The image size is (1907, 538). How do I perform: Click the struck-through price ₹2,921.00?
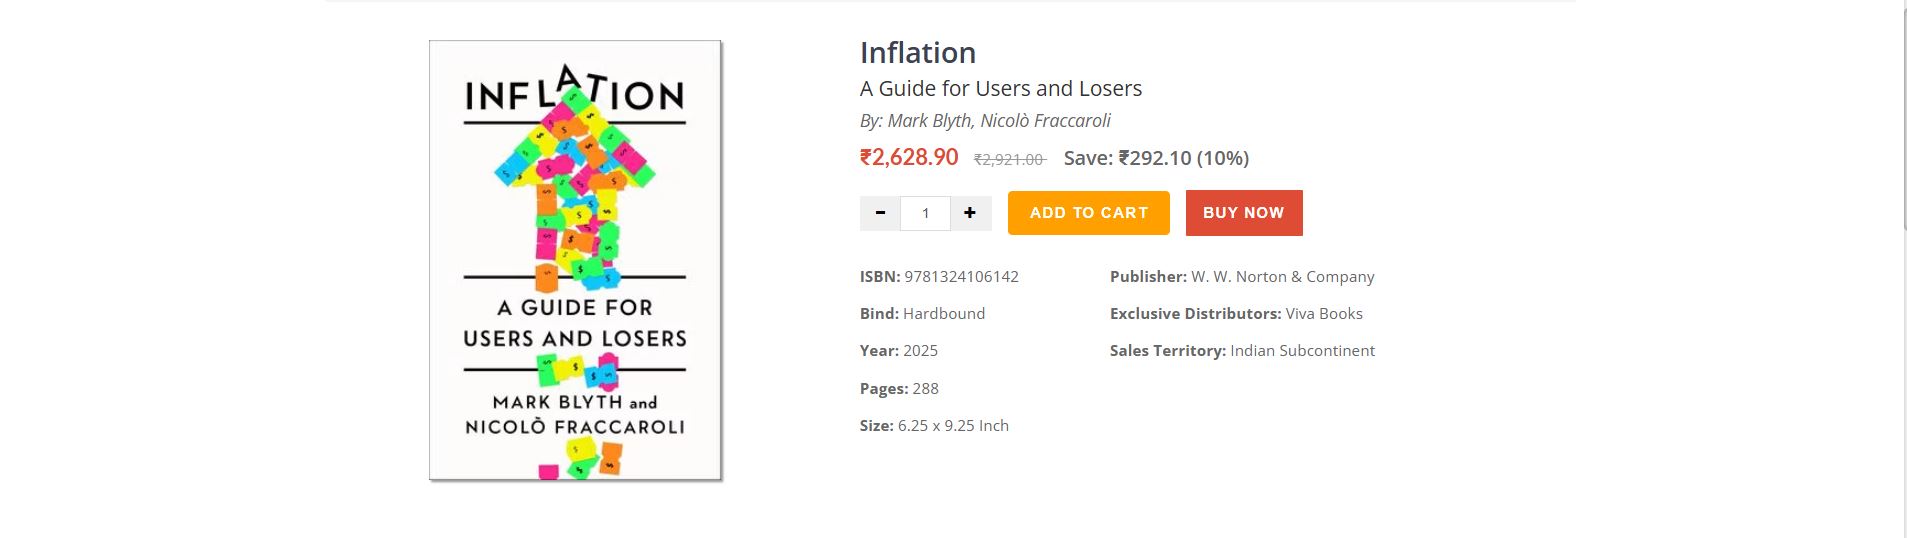point(1010,159)
